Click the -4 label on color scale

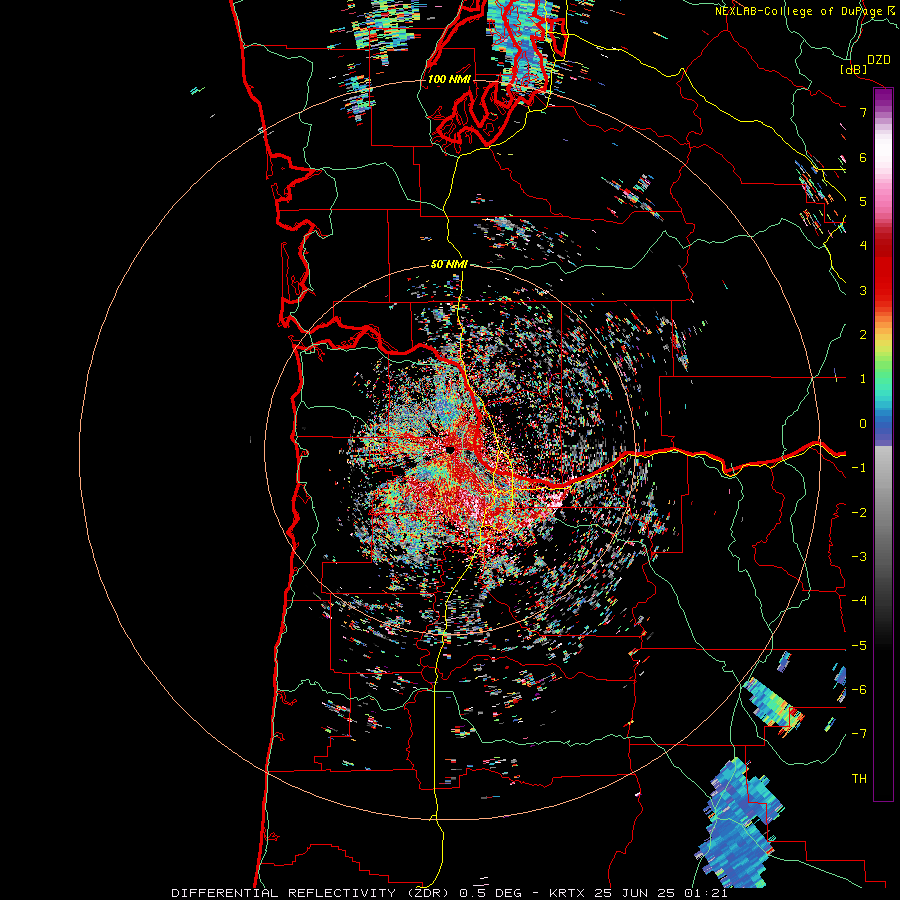859,601
